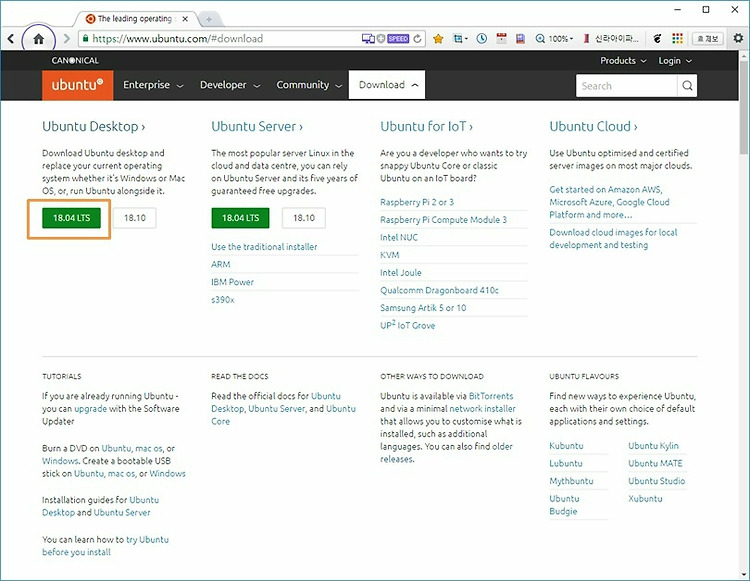
Task: Click the magnifier zoom icon
Action: click(540, 39)
